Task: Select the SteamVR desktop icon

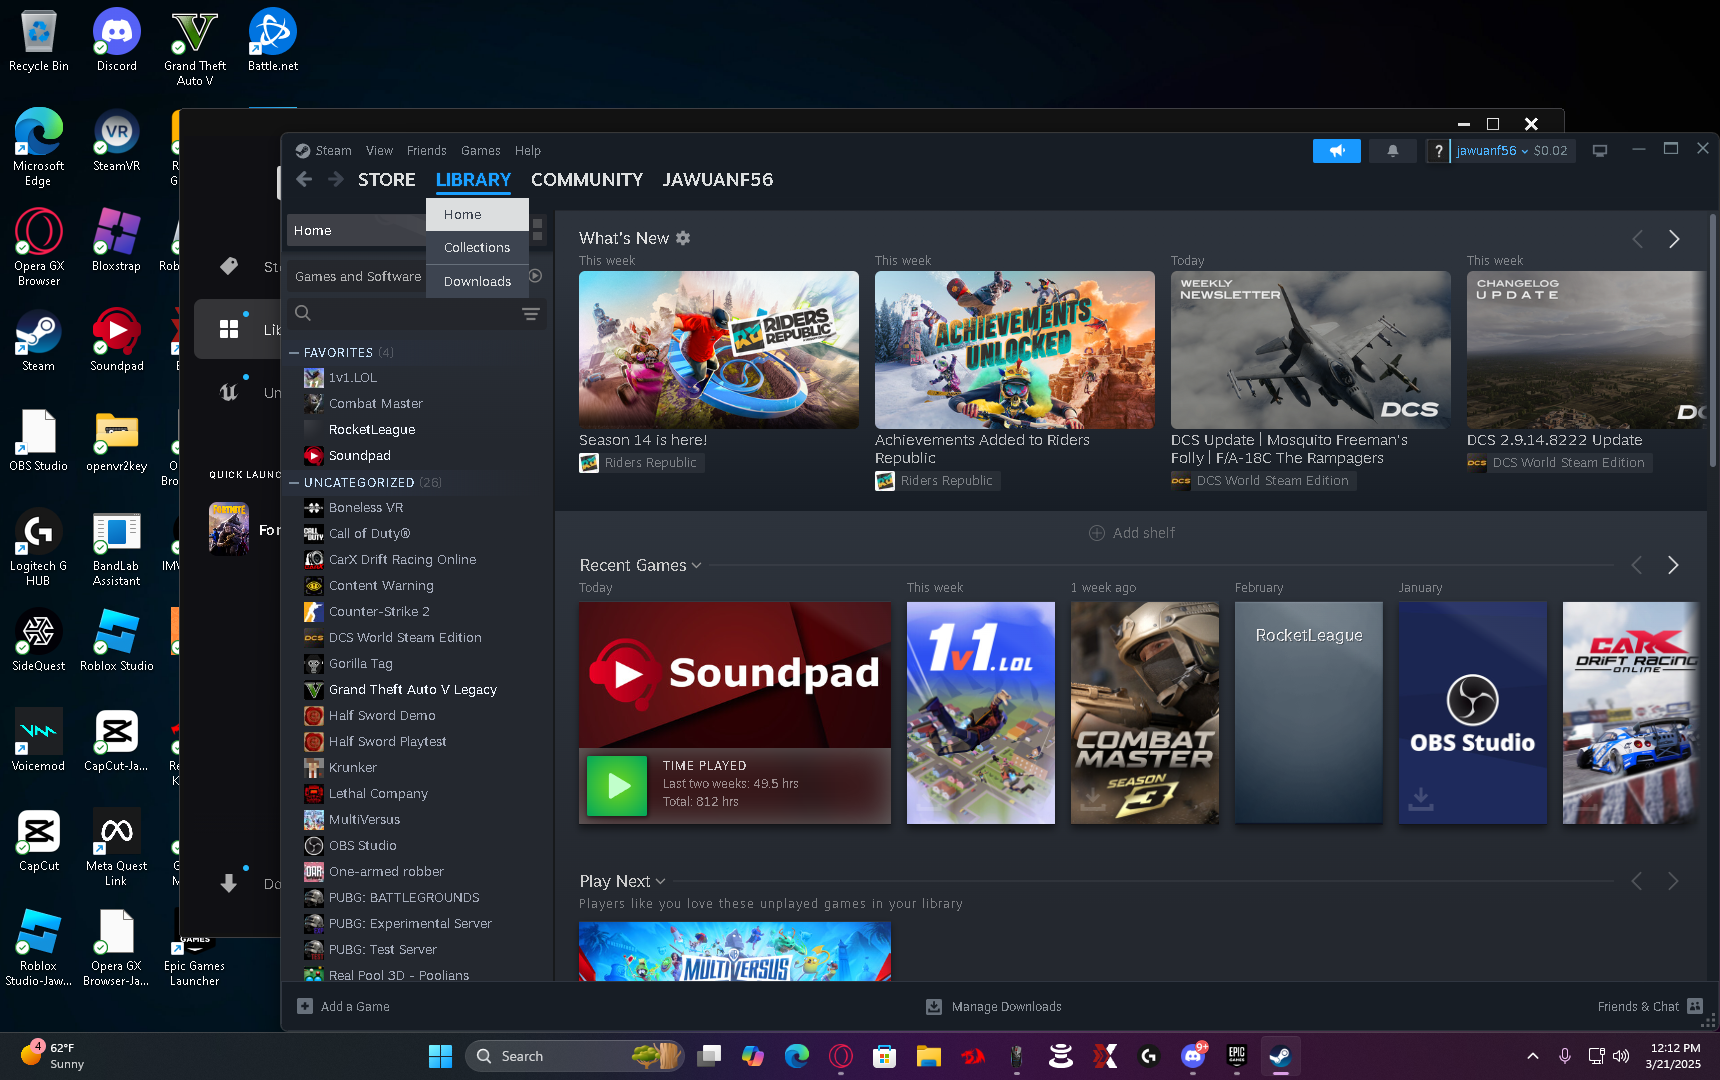Action: pos(117,141)
